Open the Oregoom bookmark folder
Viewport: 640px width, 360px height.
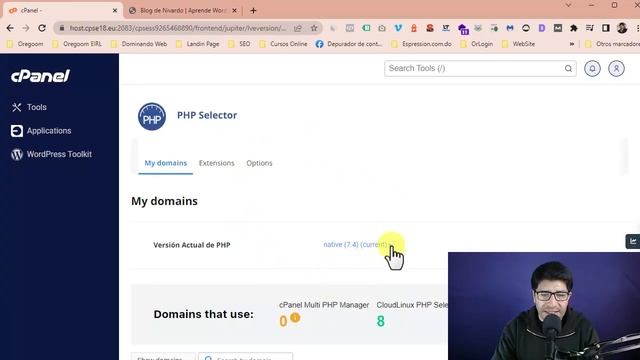[25, 44]
